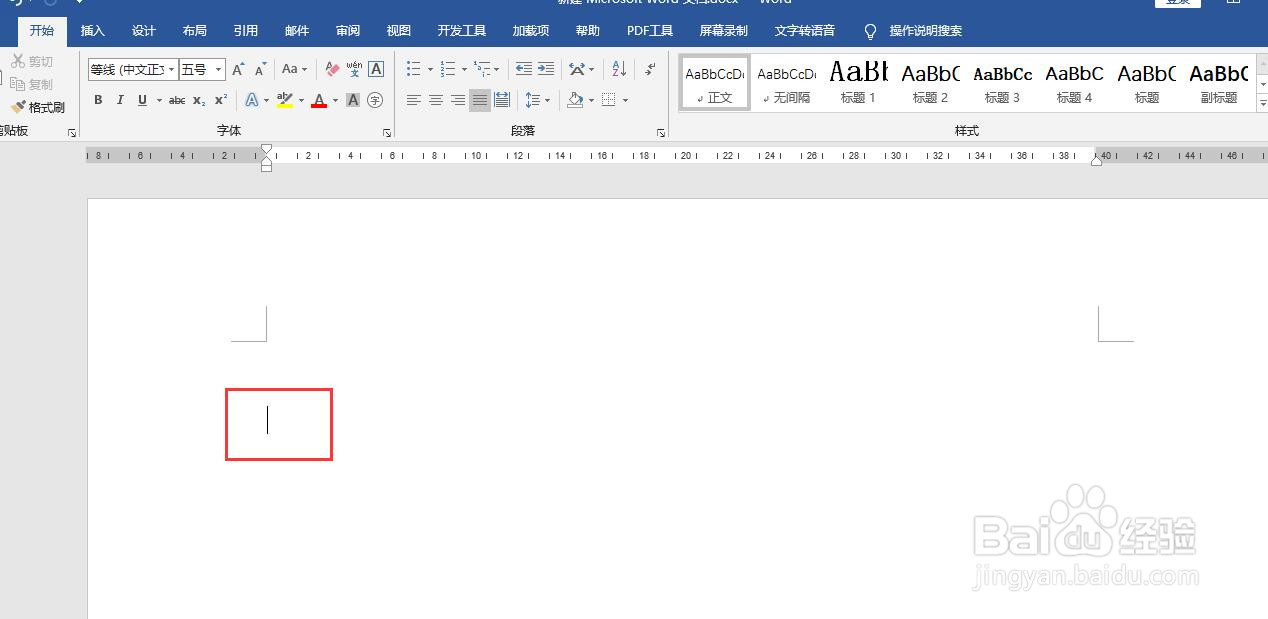Toggle show paragraph marks
The height and width of the screenshot is (619, 1268).
(650, 69)
